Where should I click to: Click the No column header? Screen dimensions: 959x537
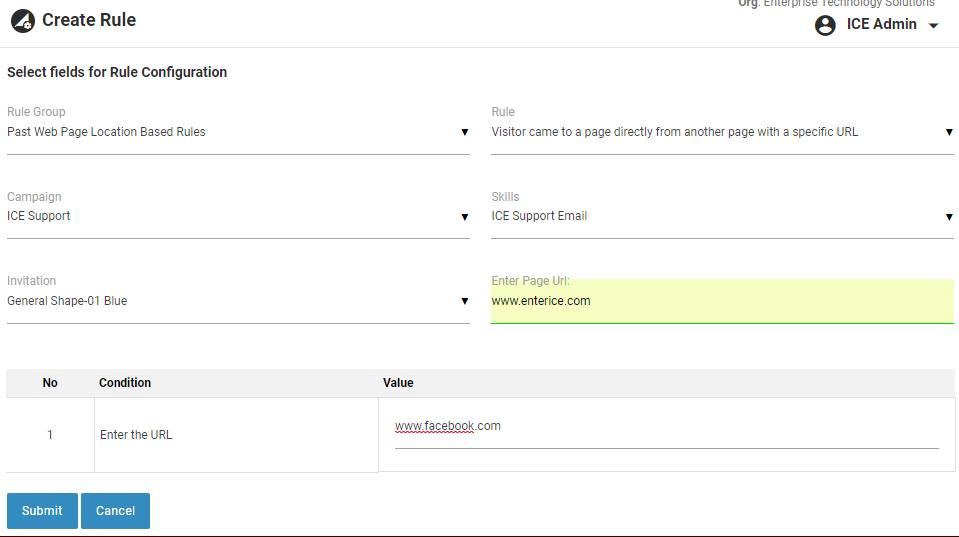[x=50, y=383]
